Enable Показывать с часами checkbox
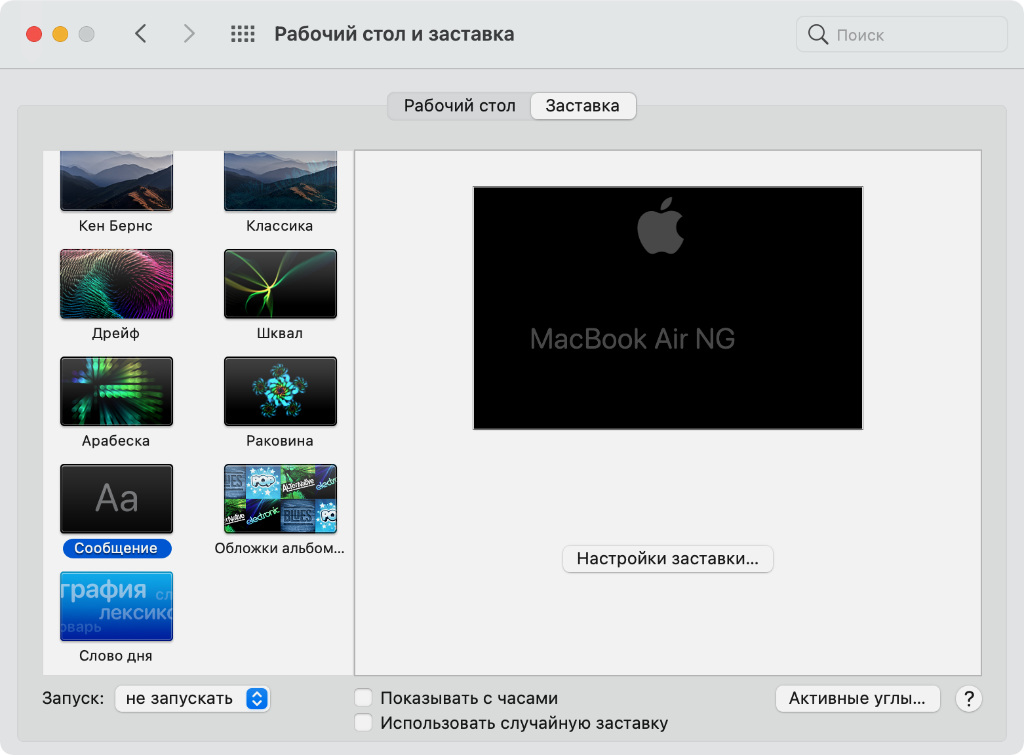Viewport: 1024px width, 755px height. click(364, 699)
